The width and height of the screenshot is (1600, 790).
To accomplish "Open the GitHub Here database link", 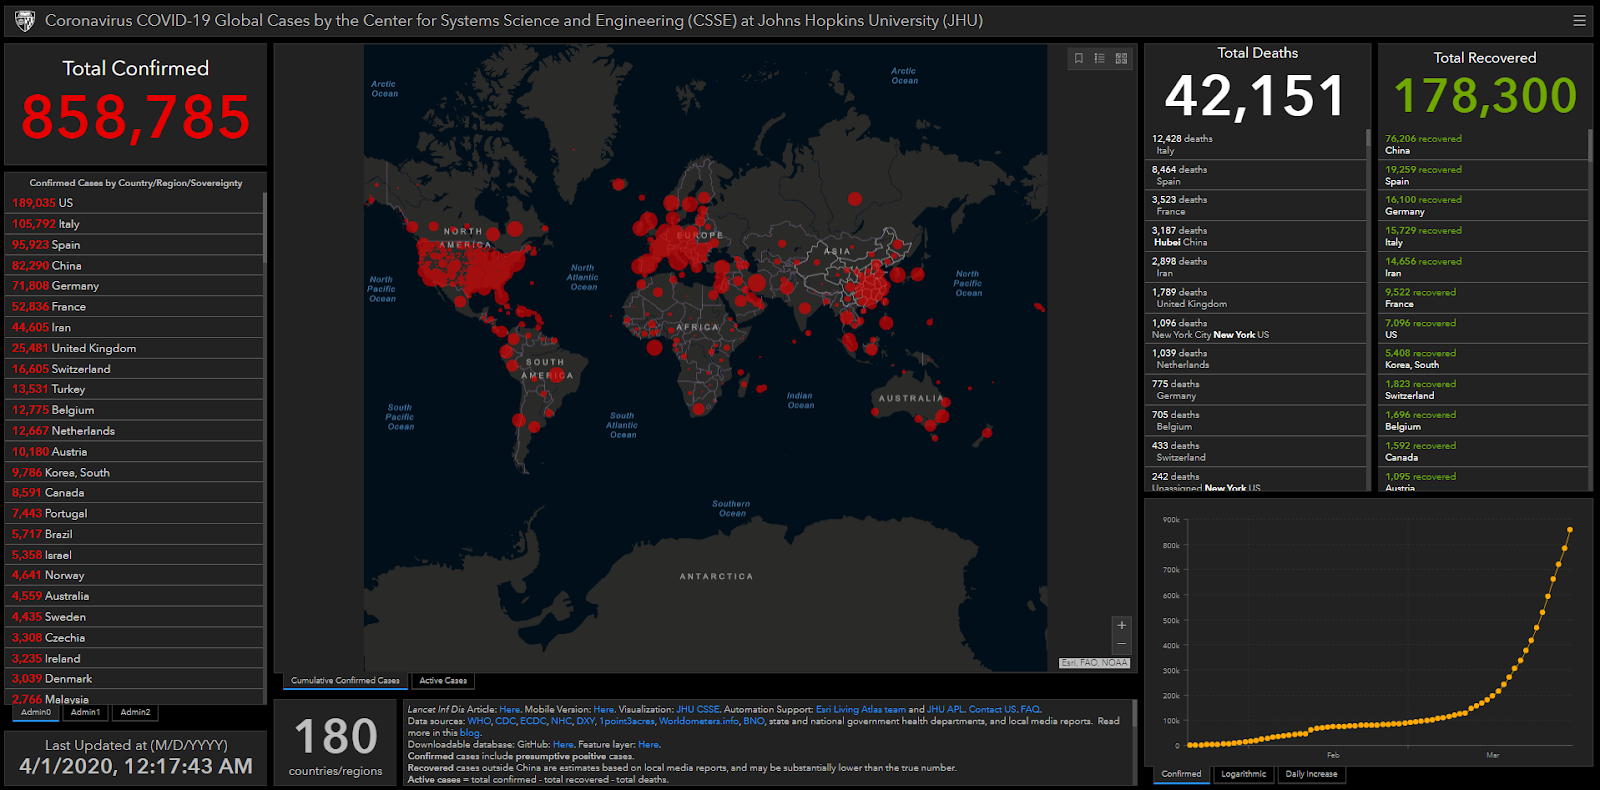I will coord(563,744).
